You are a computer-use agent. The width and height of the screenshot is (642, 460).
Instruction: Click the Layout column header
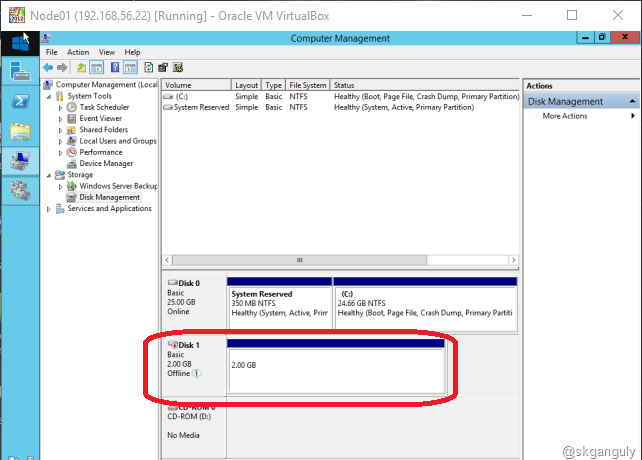click(246, 85)
